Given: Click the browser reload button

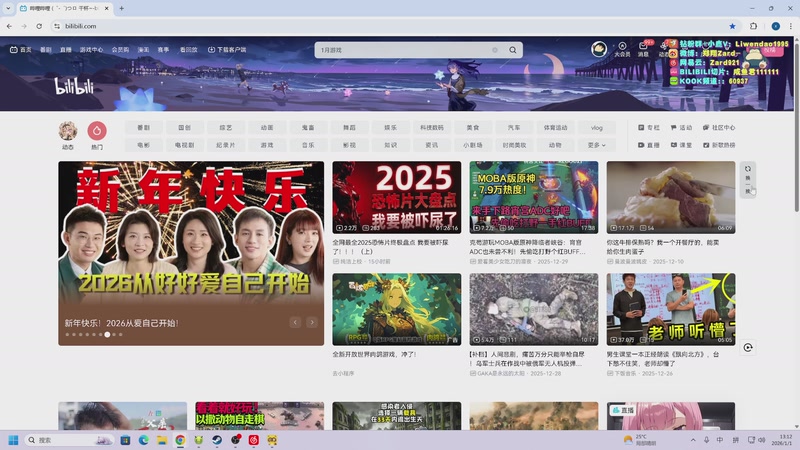Looking at the screenshot, I should [x=39, y=26].
